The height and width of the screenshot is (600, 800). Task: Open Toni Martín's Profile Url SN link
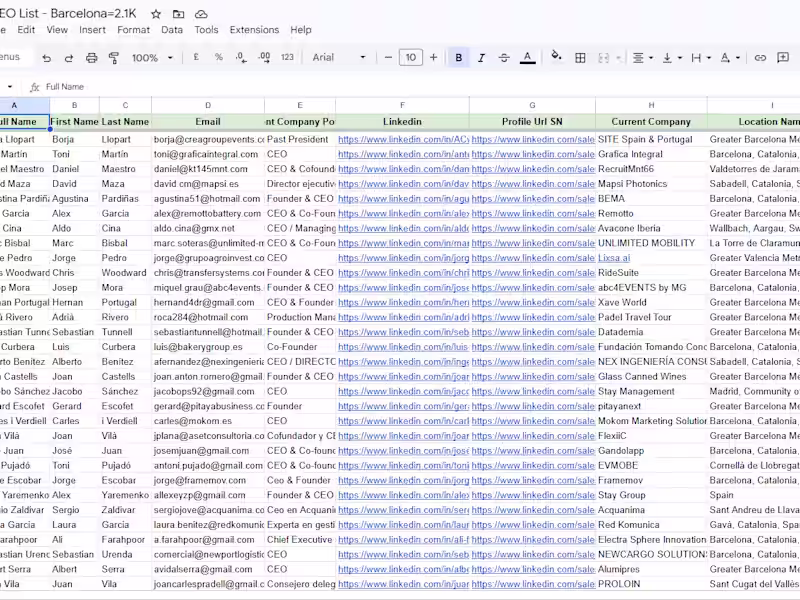coord(533,154)
